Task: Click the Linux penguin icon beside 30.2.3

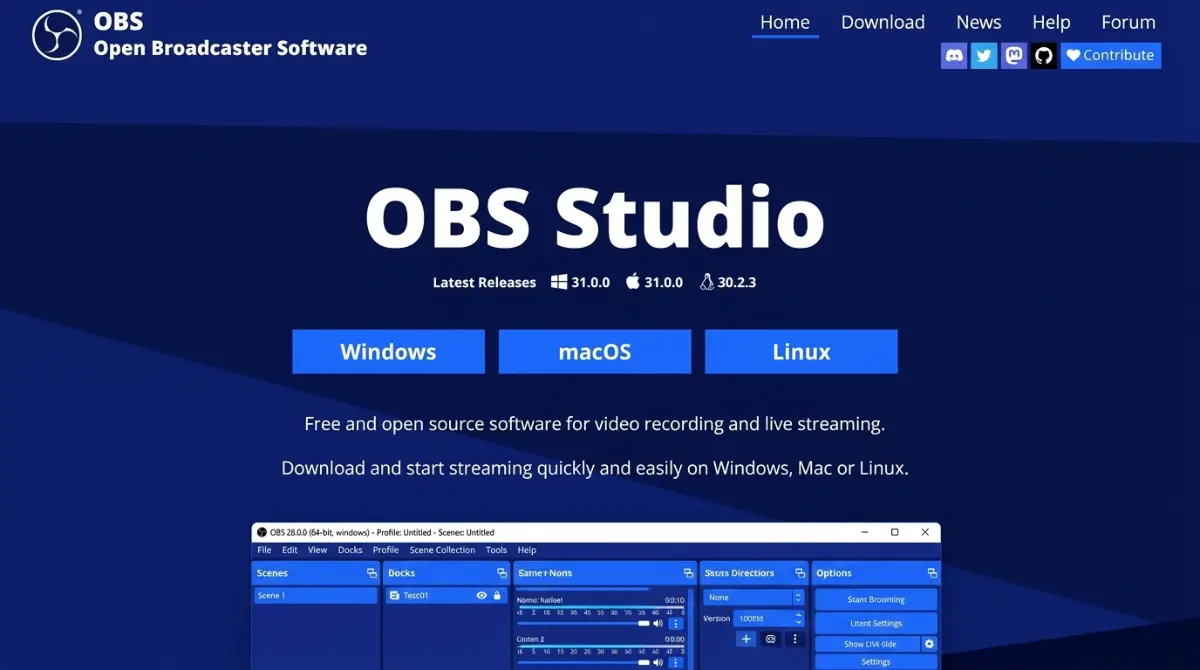Action: pyautogui.click(x=707, y=282)
